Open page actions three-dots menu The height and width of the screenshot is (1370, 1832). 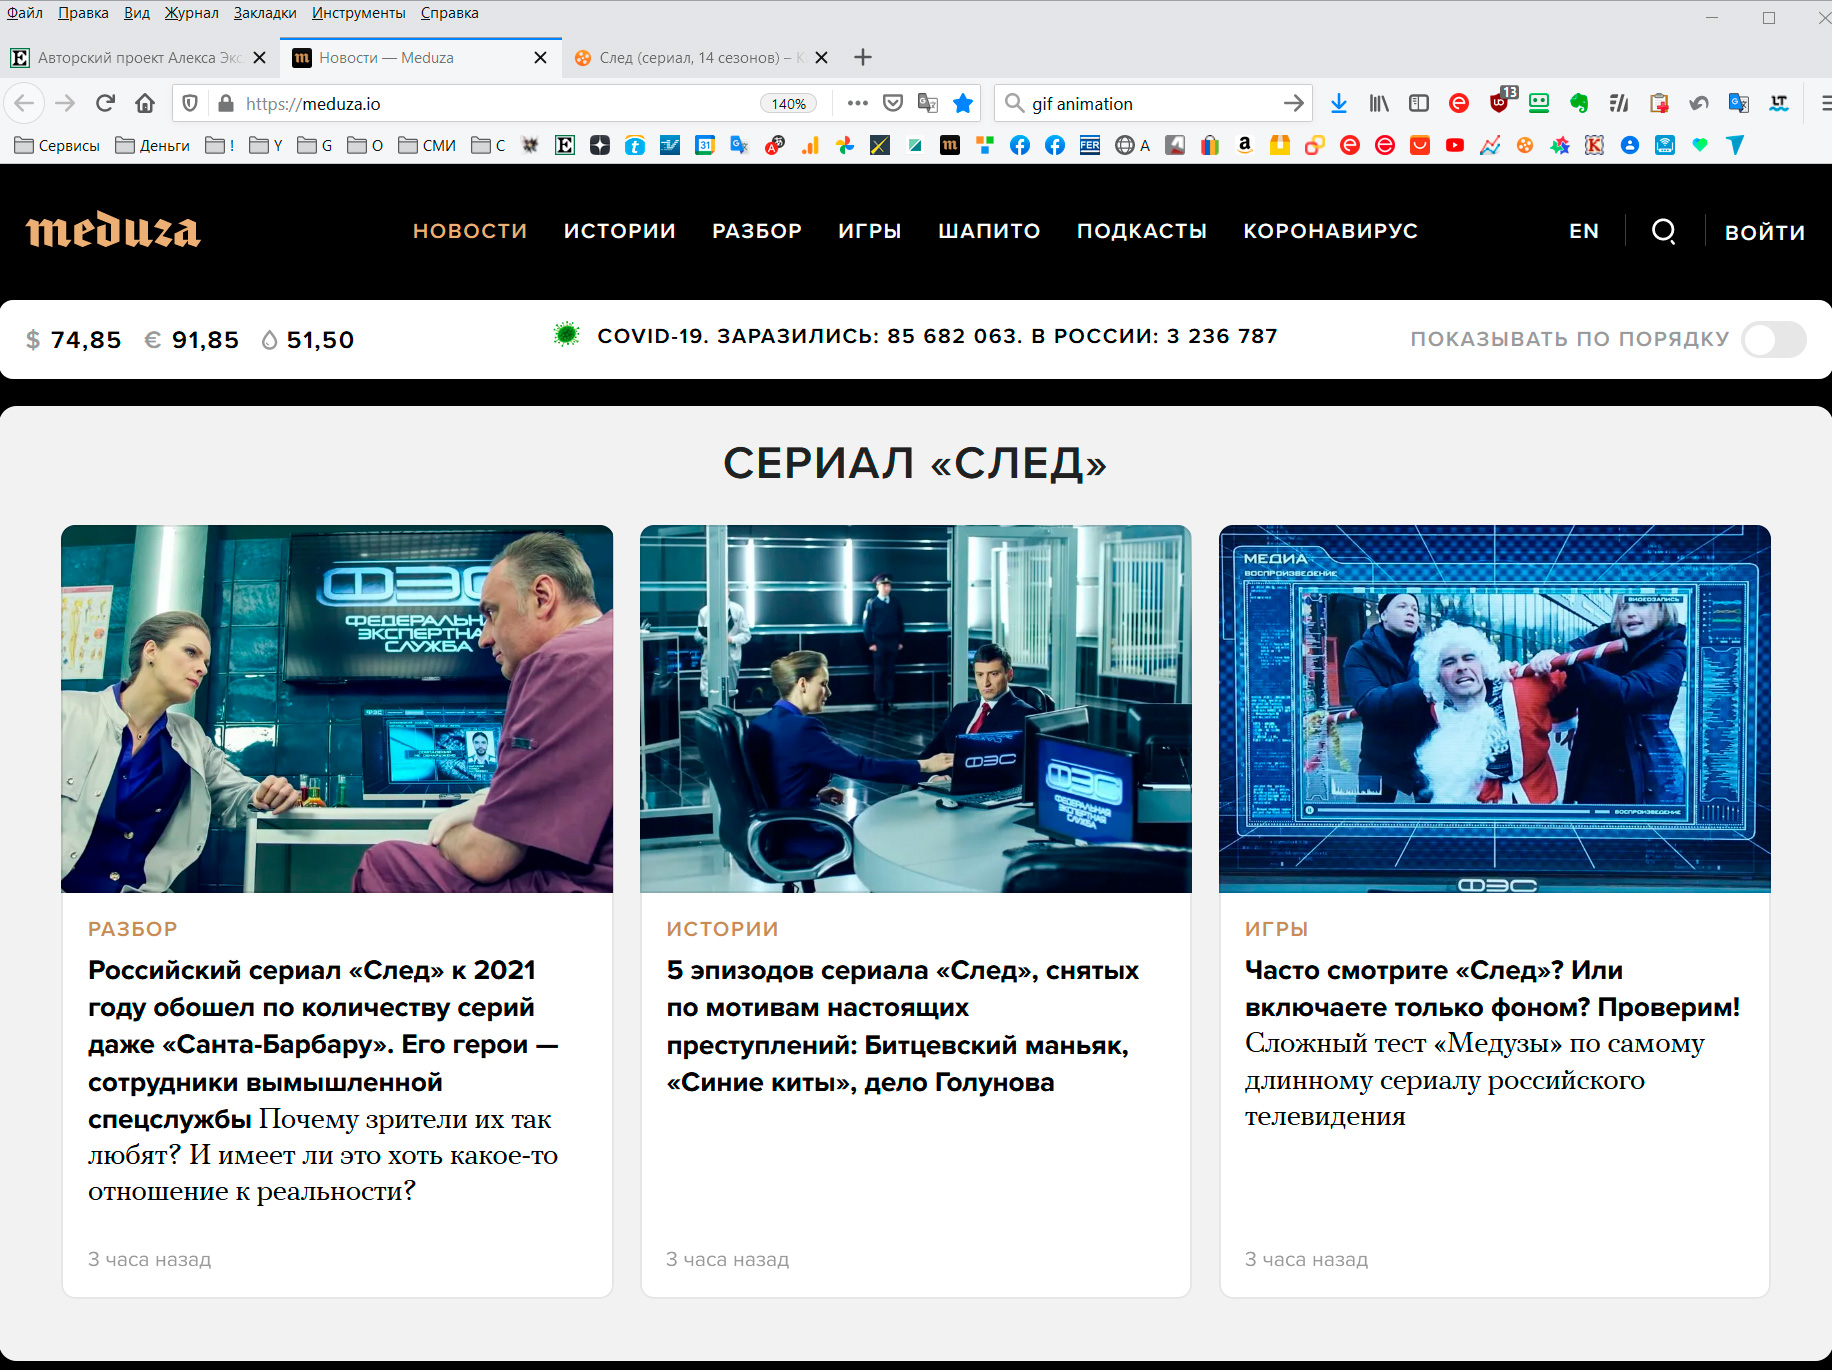pos(857,103)
